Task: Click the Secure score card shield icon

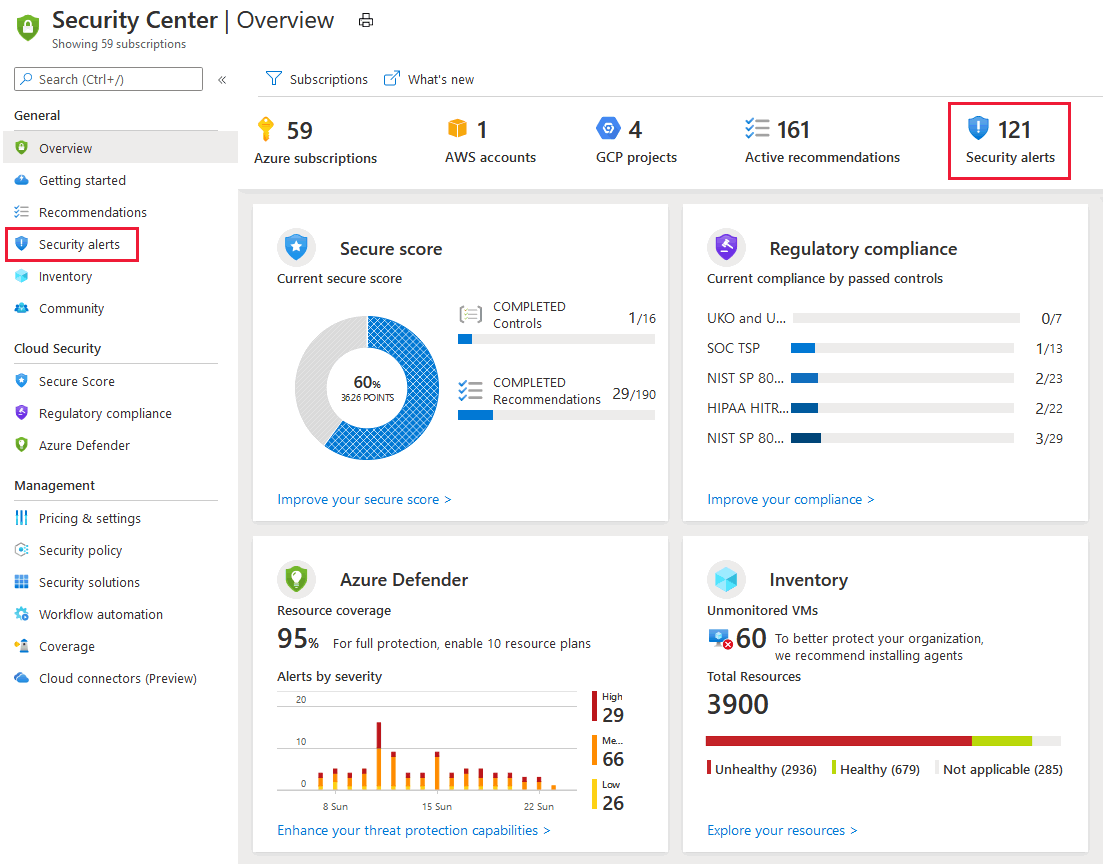Action: click(296, 248)
